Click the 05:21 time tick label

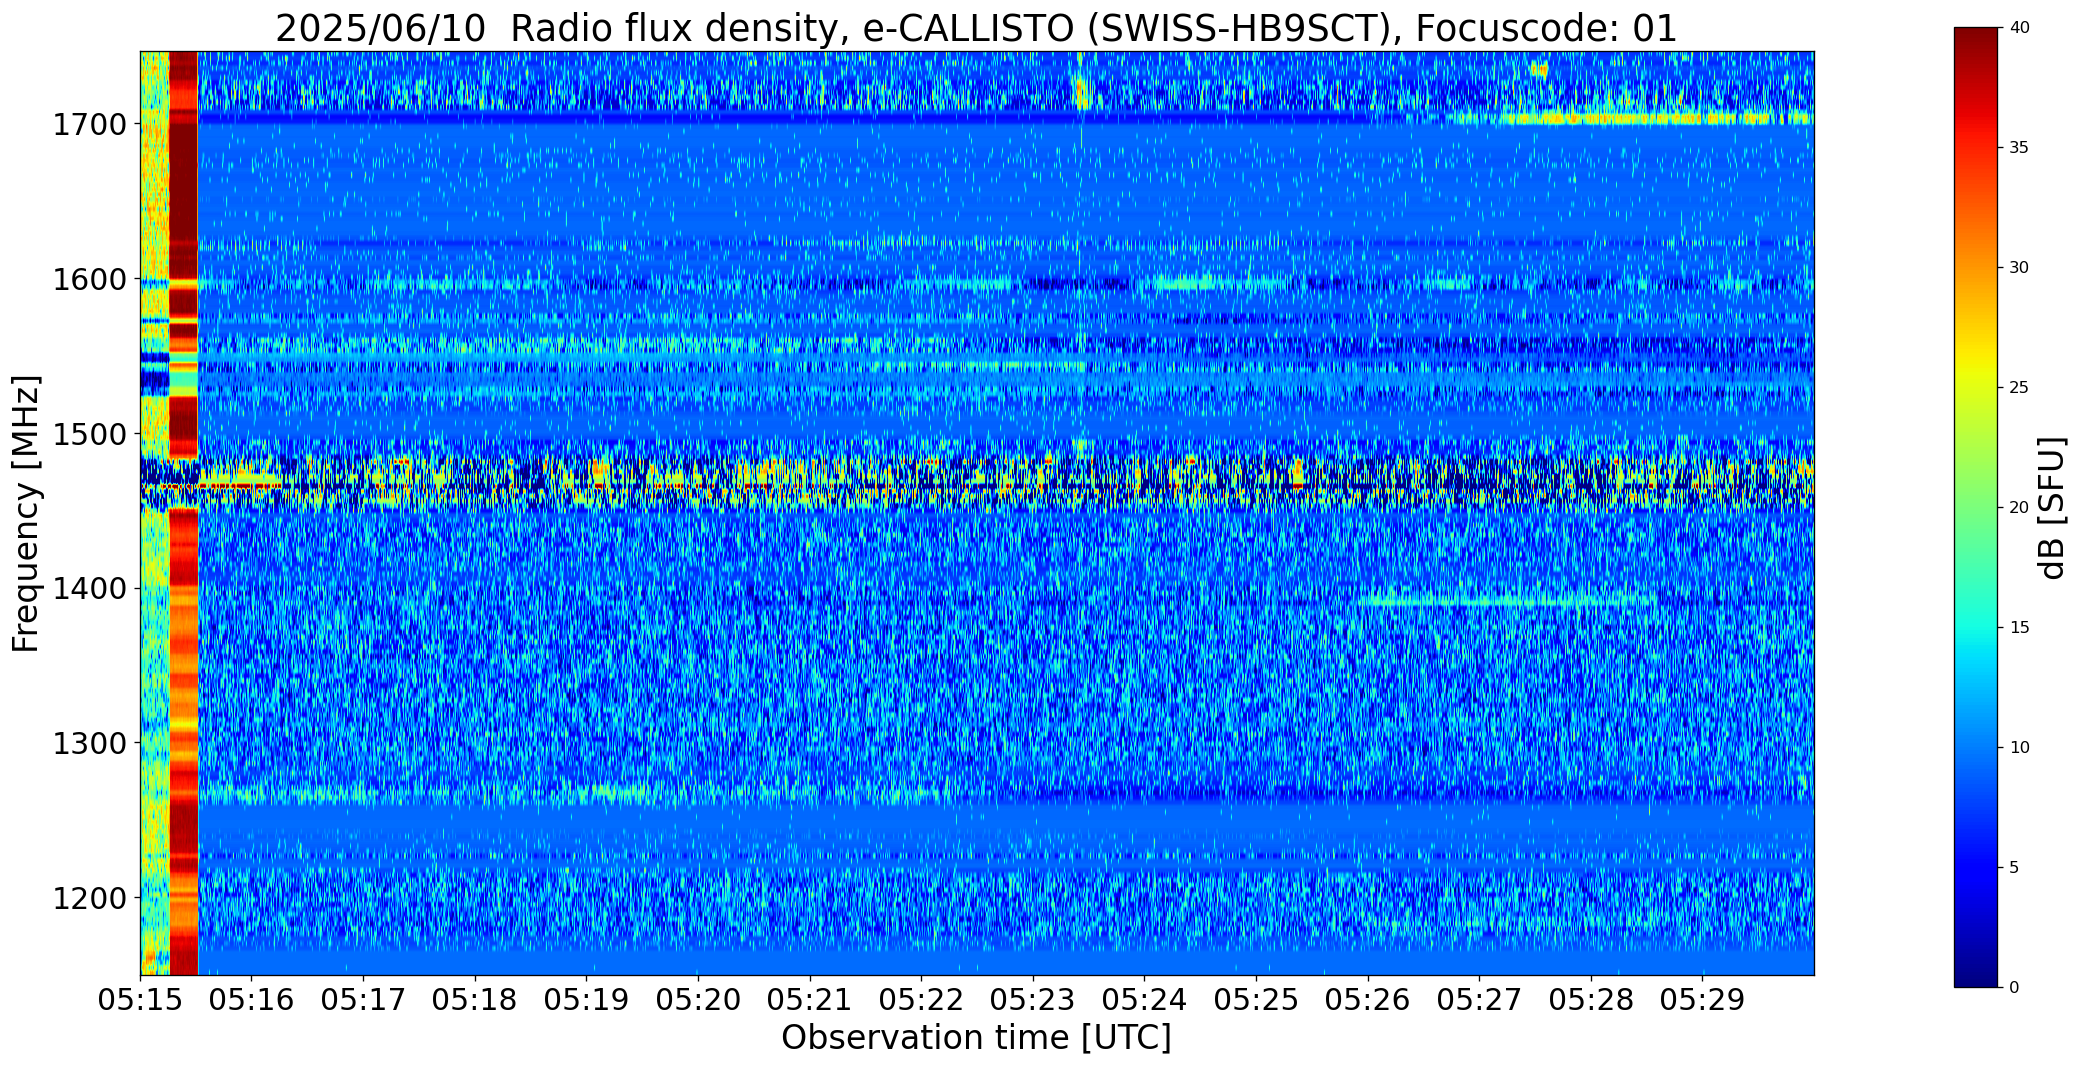point(810,1000)
